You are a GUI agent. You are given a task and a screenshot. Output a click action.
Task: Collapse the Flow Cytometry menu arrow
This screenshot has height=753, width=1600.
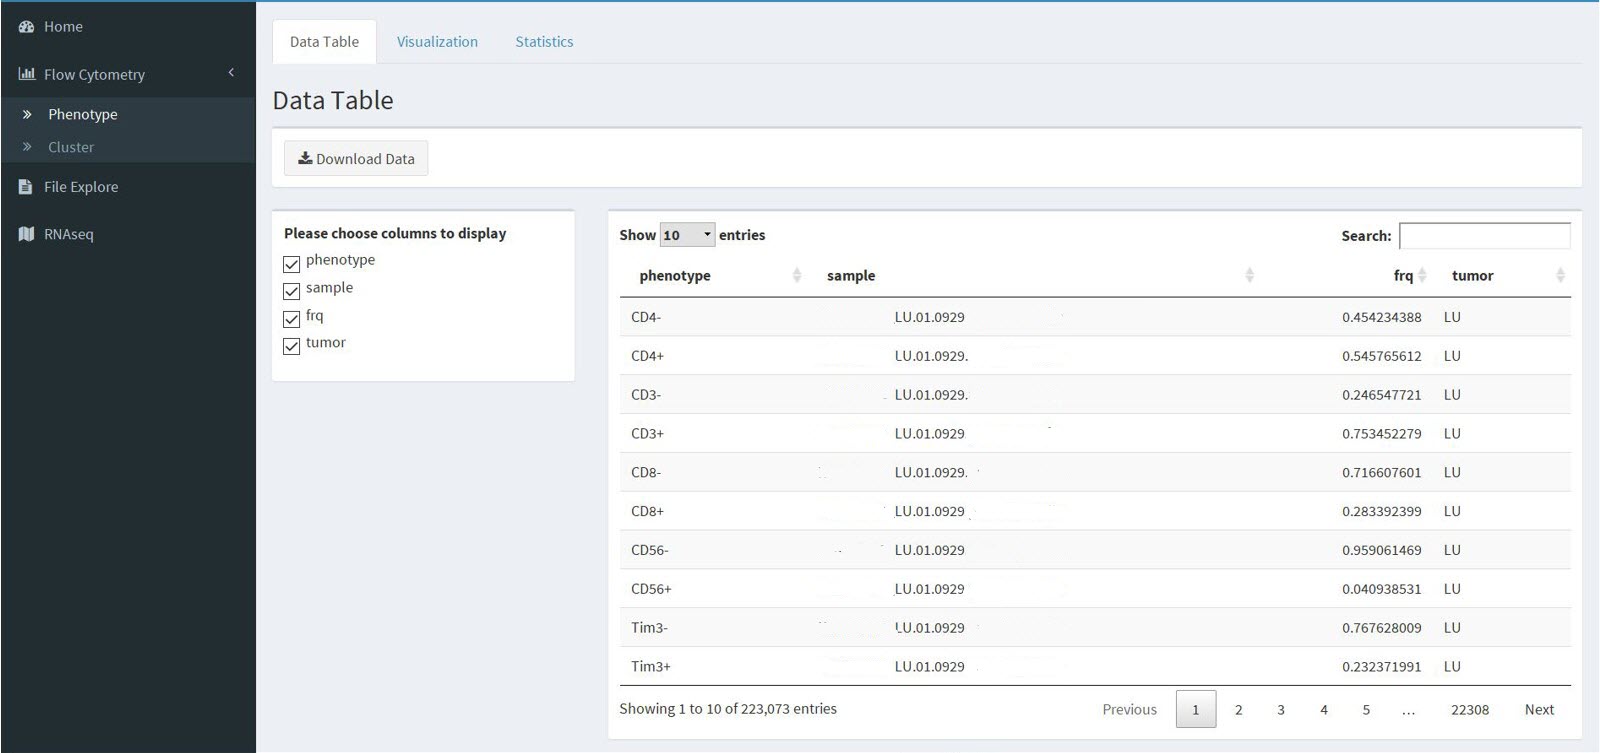pos(231,72)
